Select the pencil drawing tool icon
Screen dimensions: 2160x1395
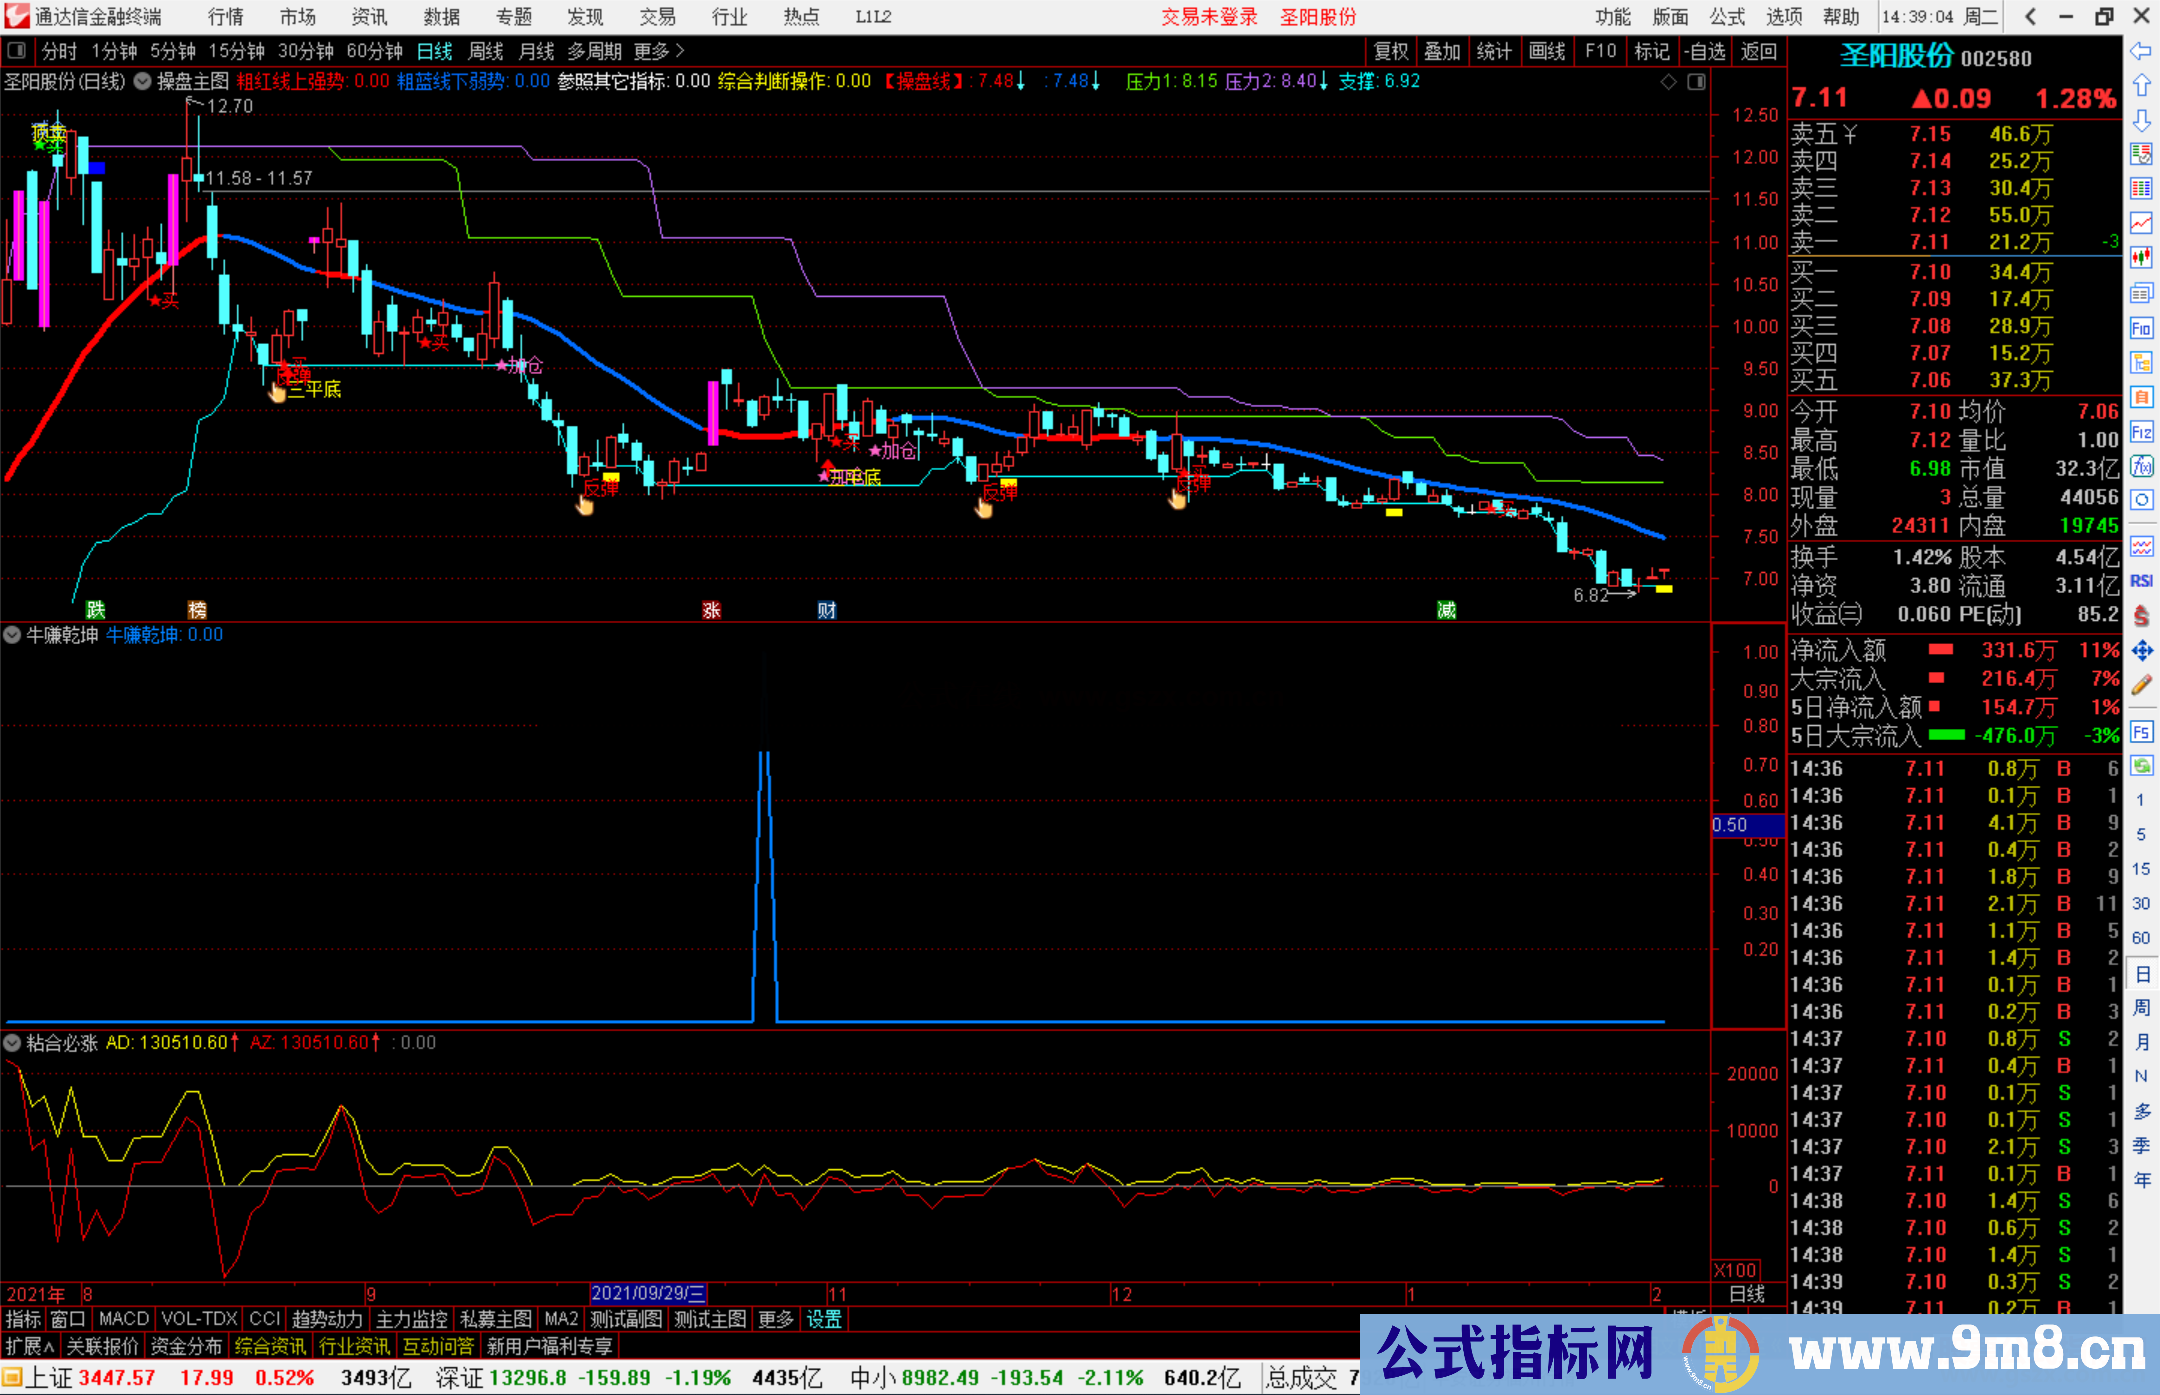[x=2141, y=685]
